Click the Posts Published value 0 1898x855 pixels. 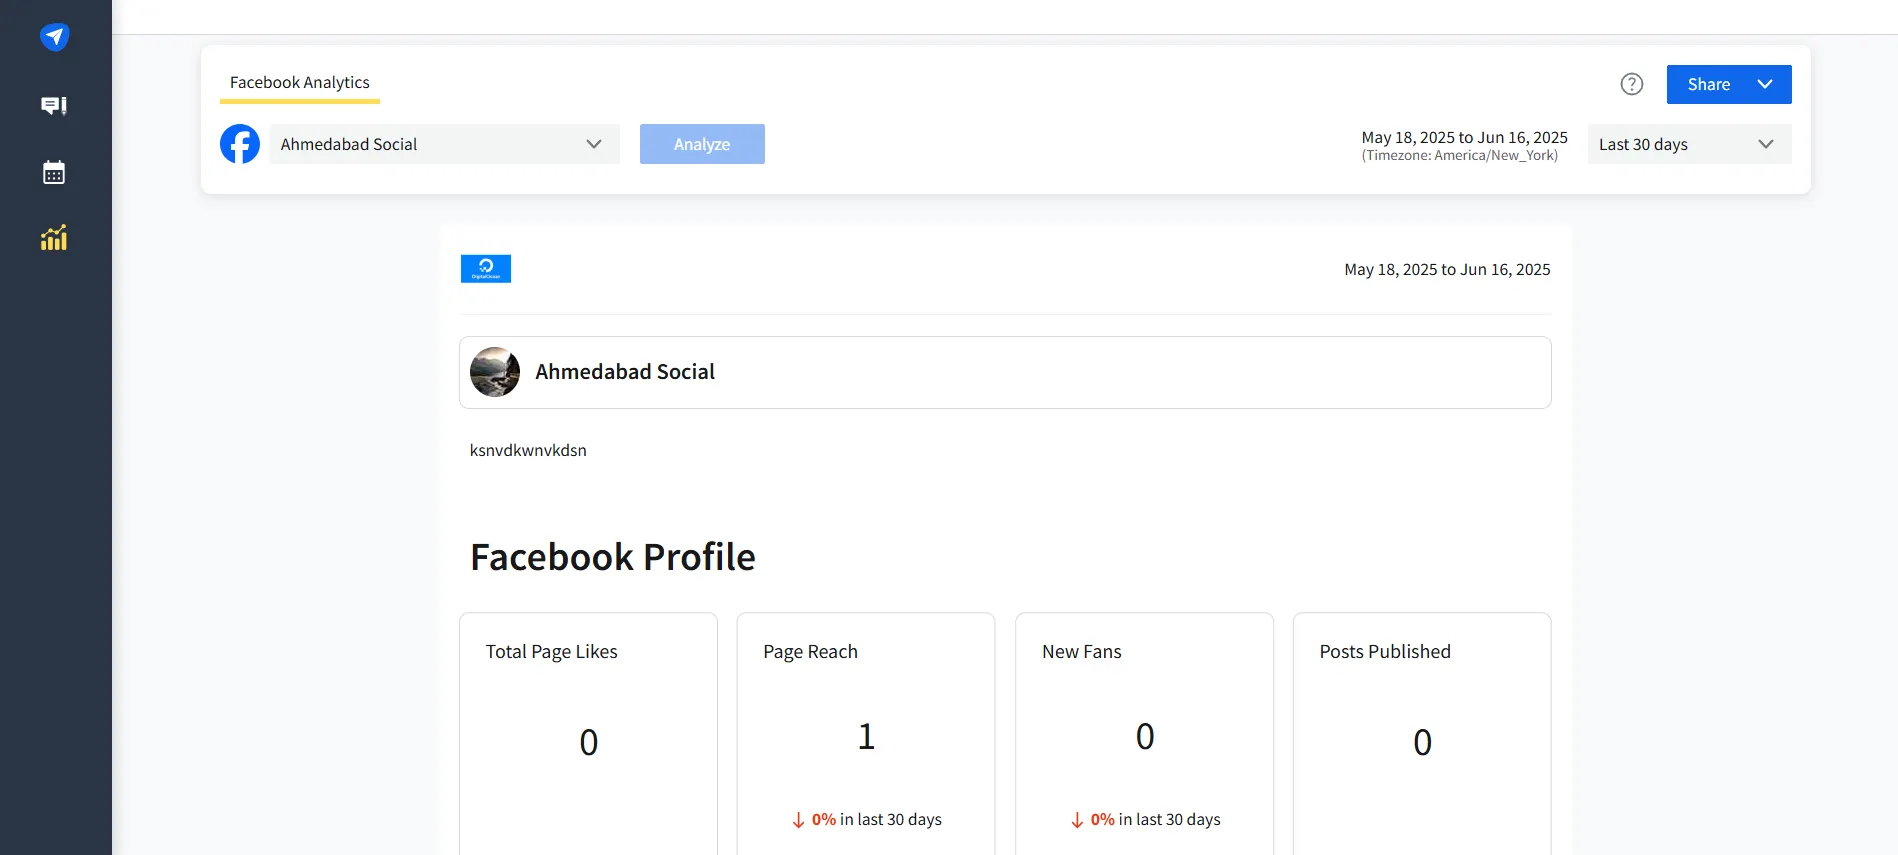[x=1423, y=743]
